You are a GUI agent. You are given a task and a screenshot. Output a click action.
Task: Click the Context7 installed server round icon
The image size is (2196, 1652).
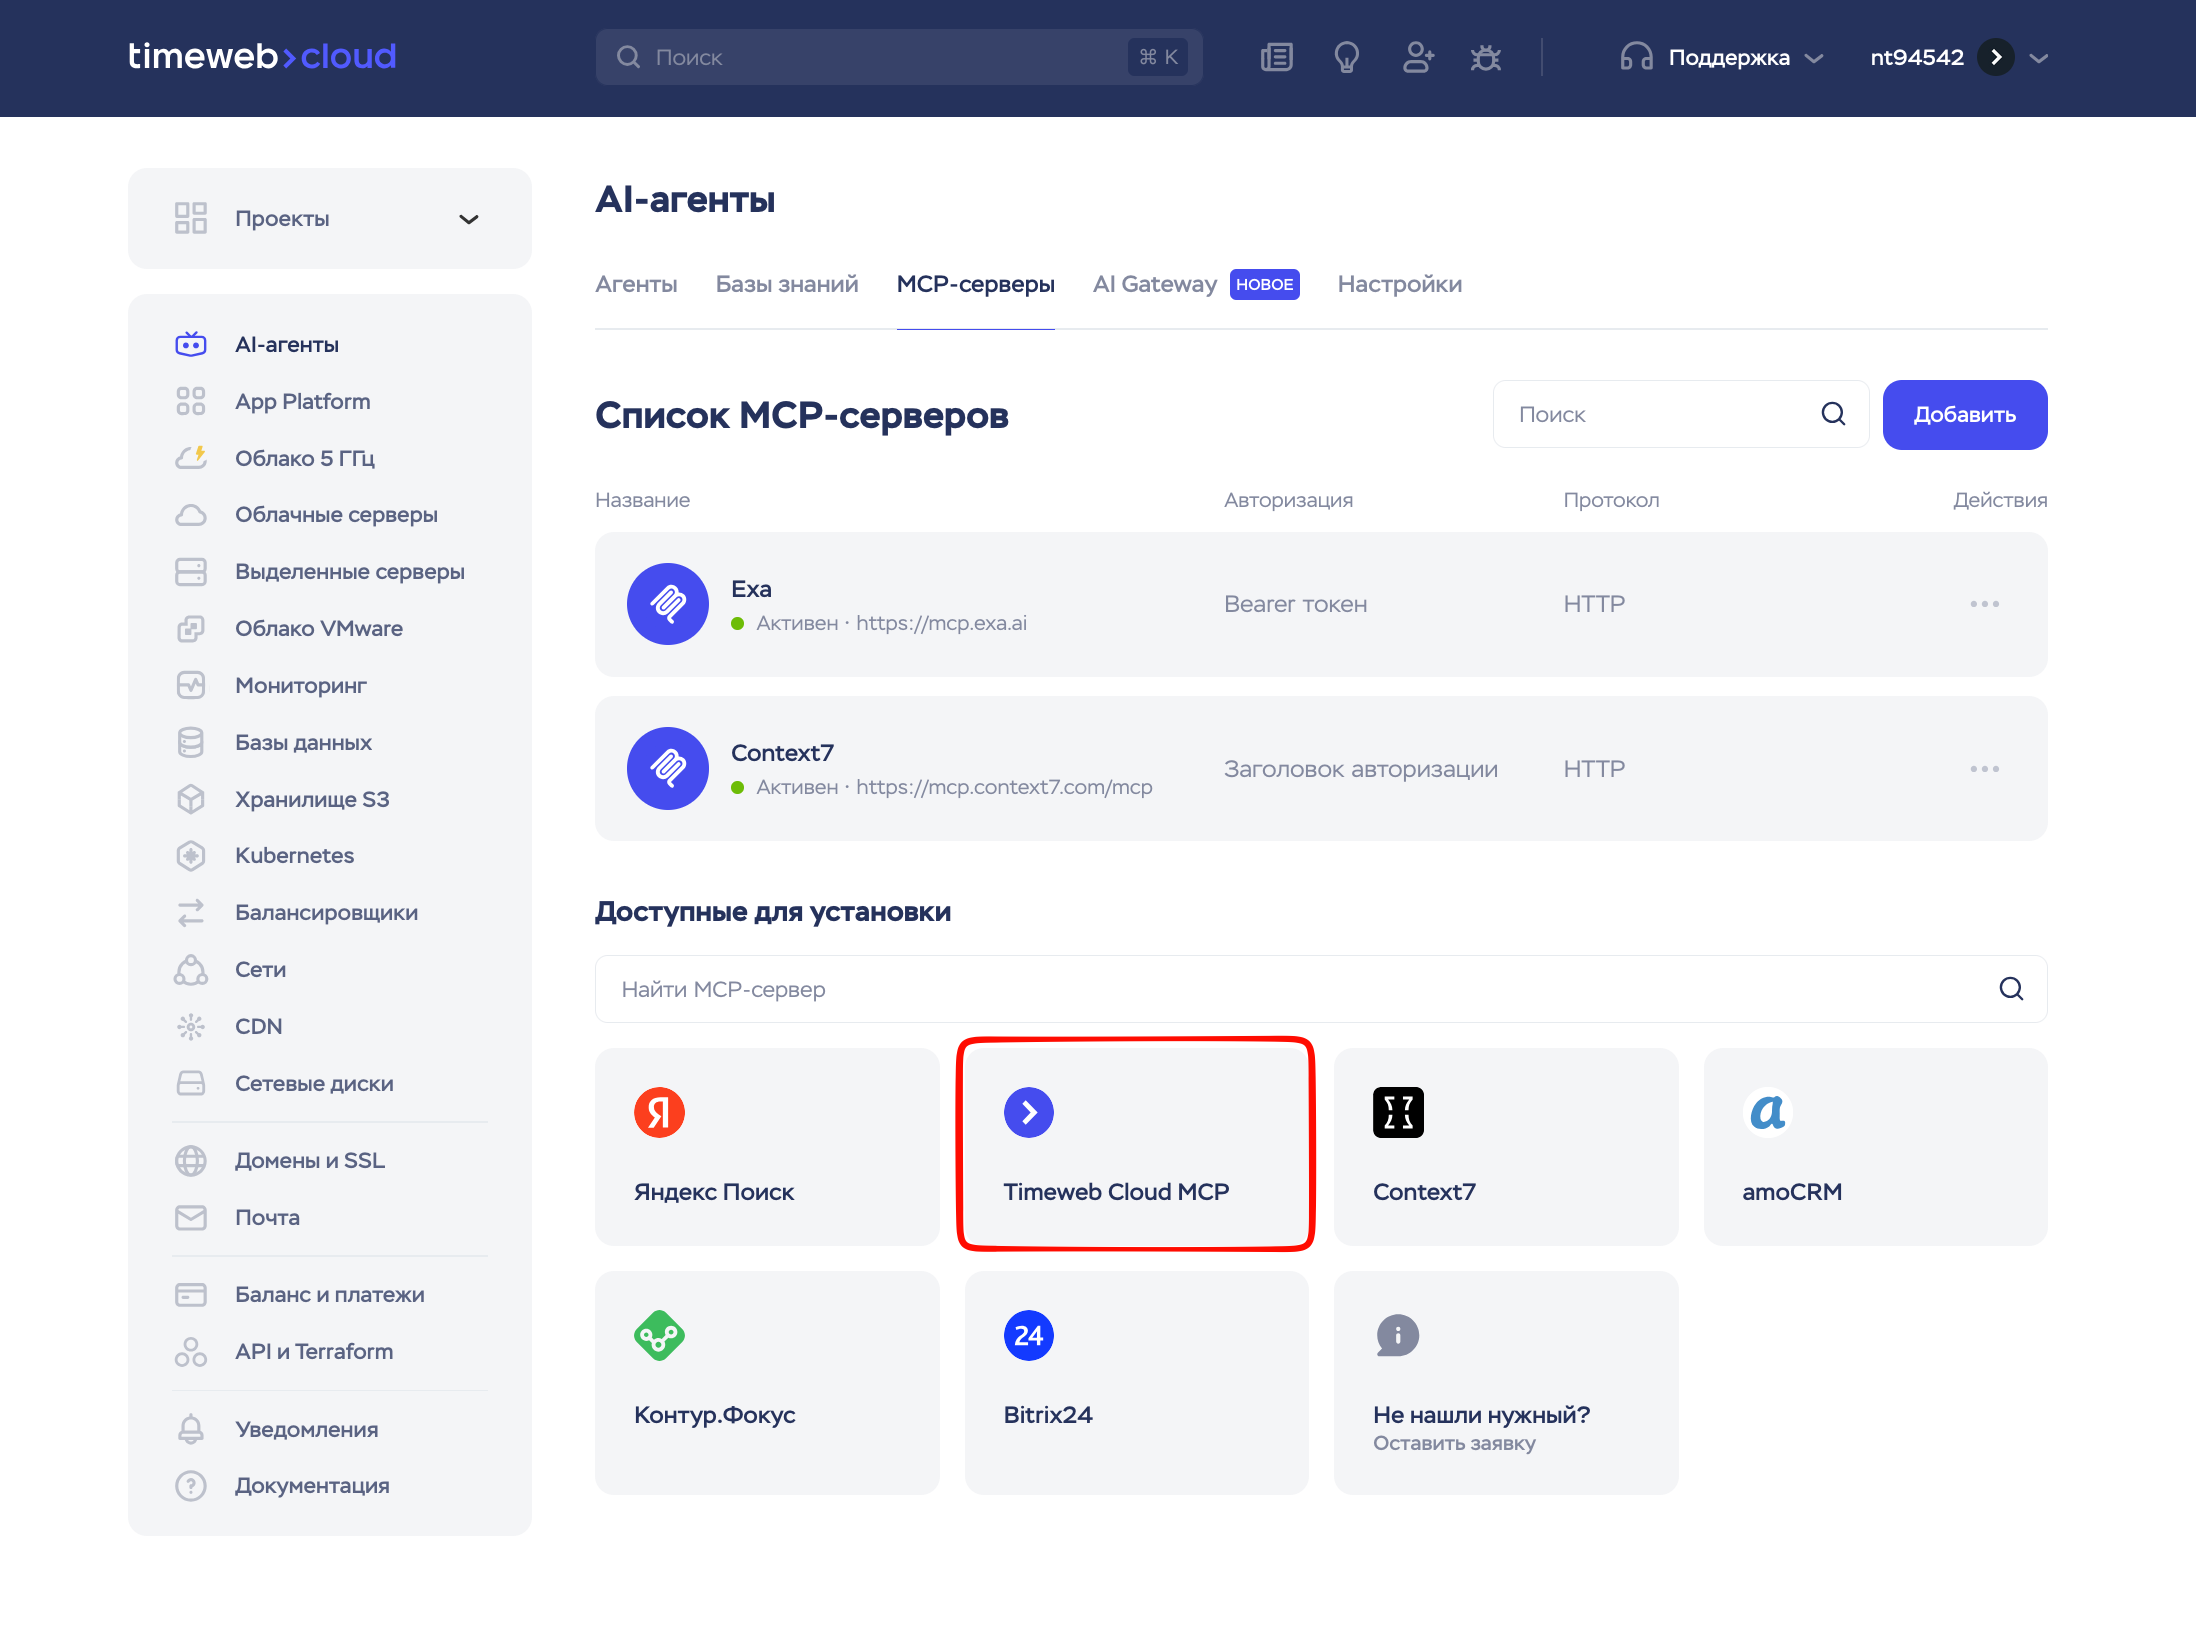(668, 768)
